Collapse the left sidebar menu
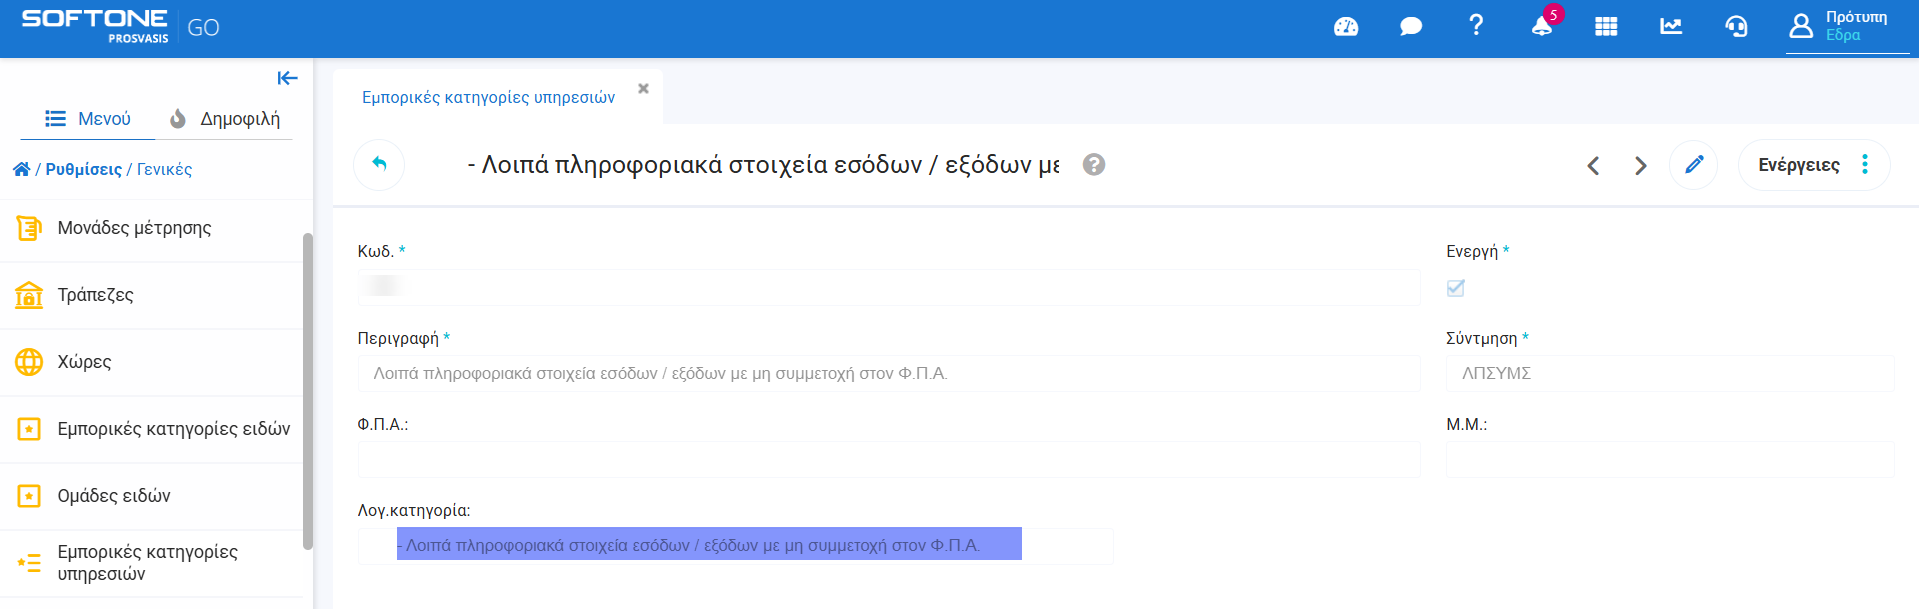This screenshot has height=609, width=1919. 287,78
